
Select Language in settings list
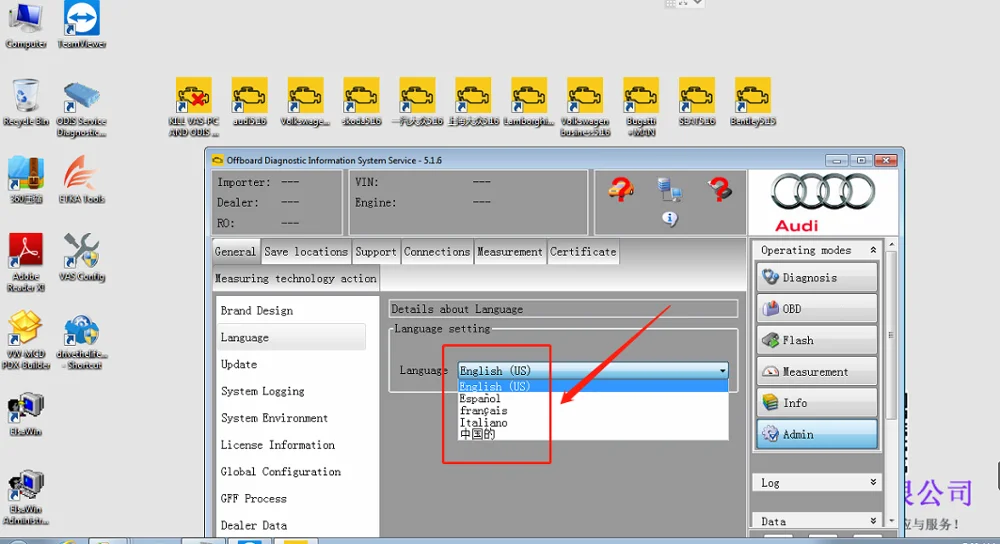[291, 337]
